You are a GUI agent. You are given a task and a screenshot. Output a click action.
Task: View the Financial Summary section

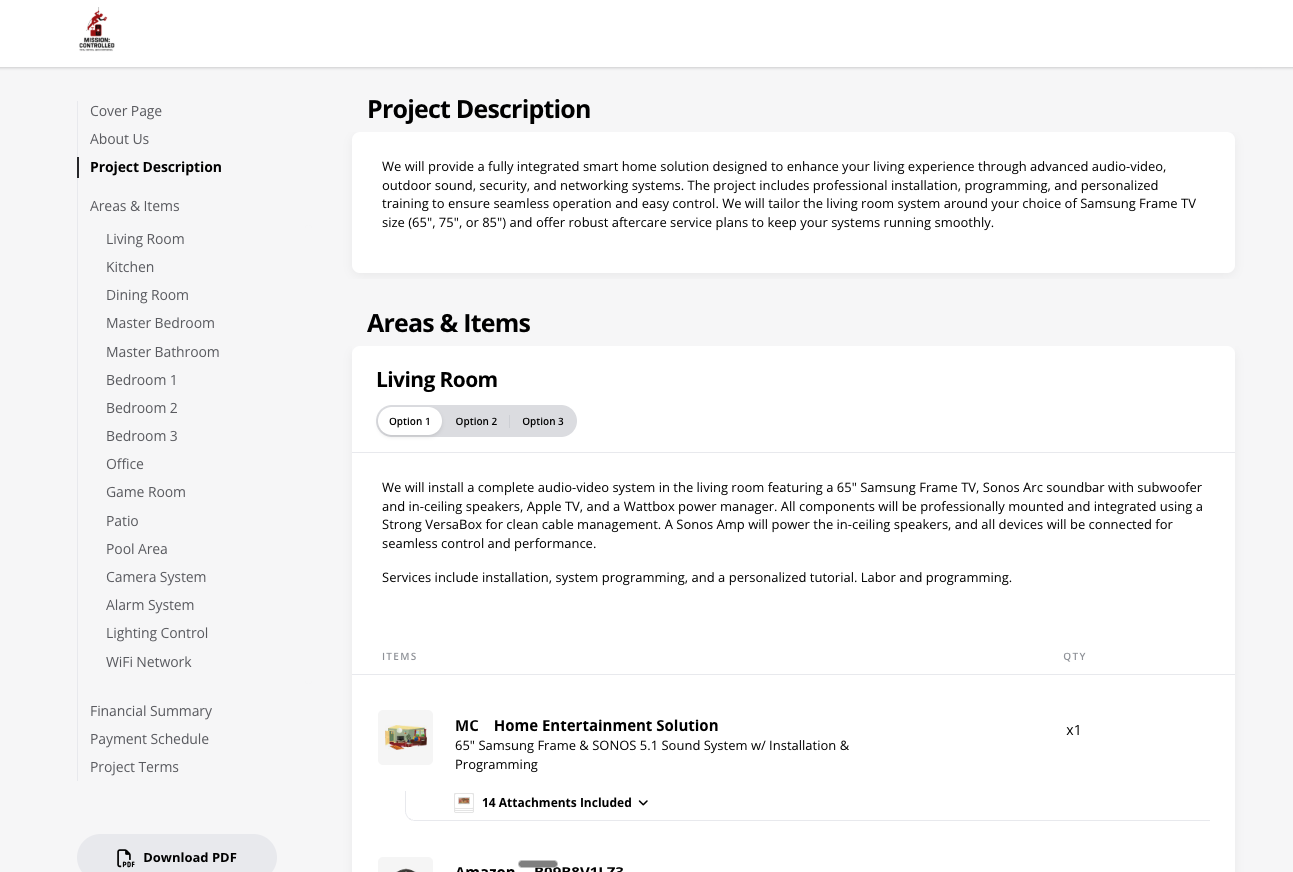tap(151, 711)
